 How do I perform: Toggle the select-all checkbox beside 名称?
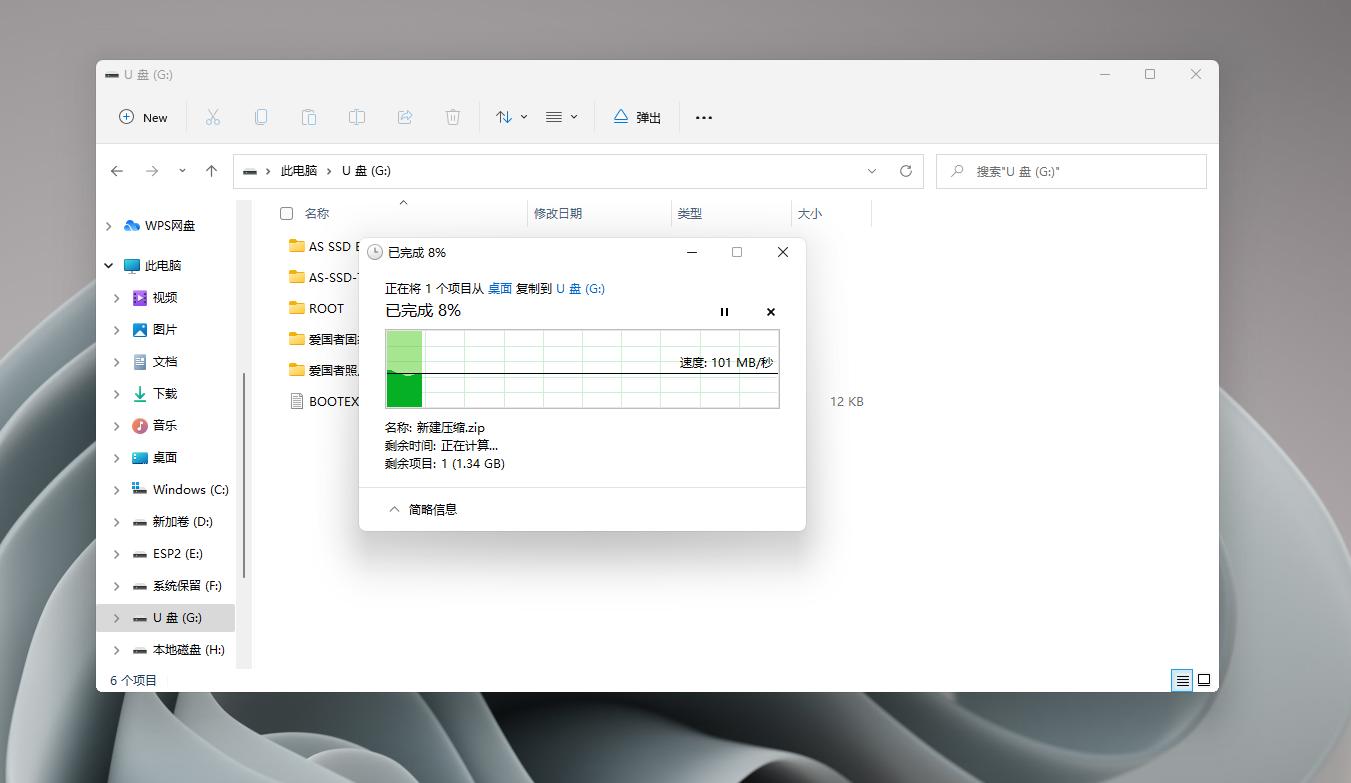click(286, 213)
